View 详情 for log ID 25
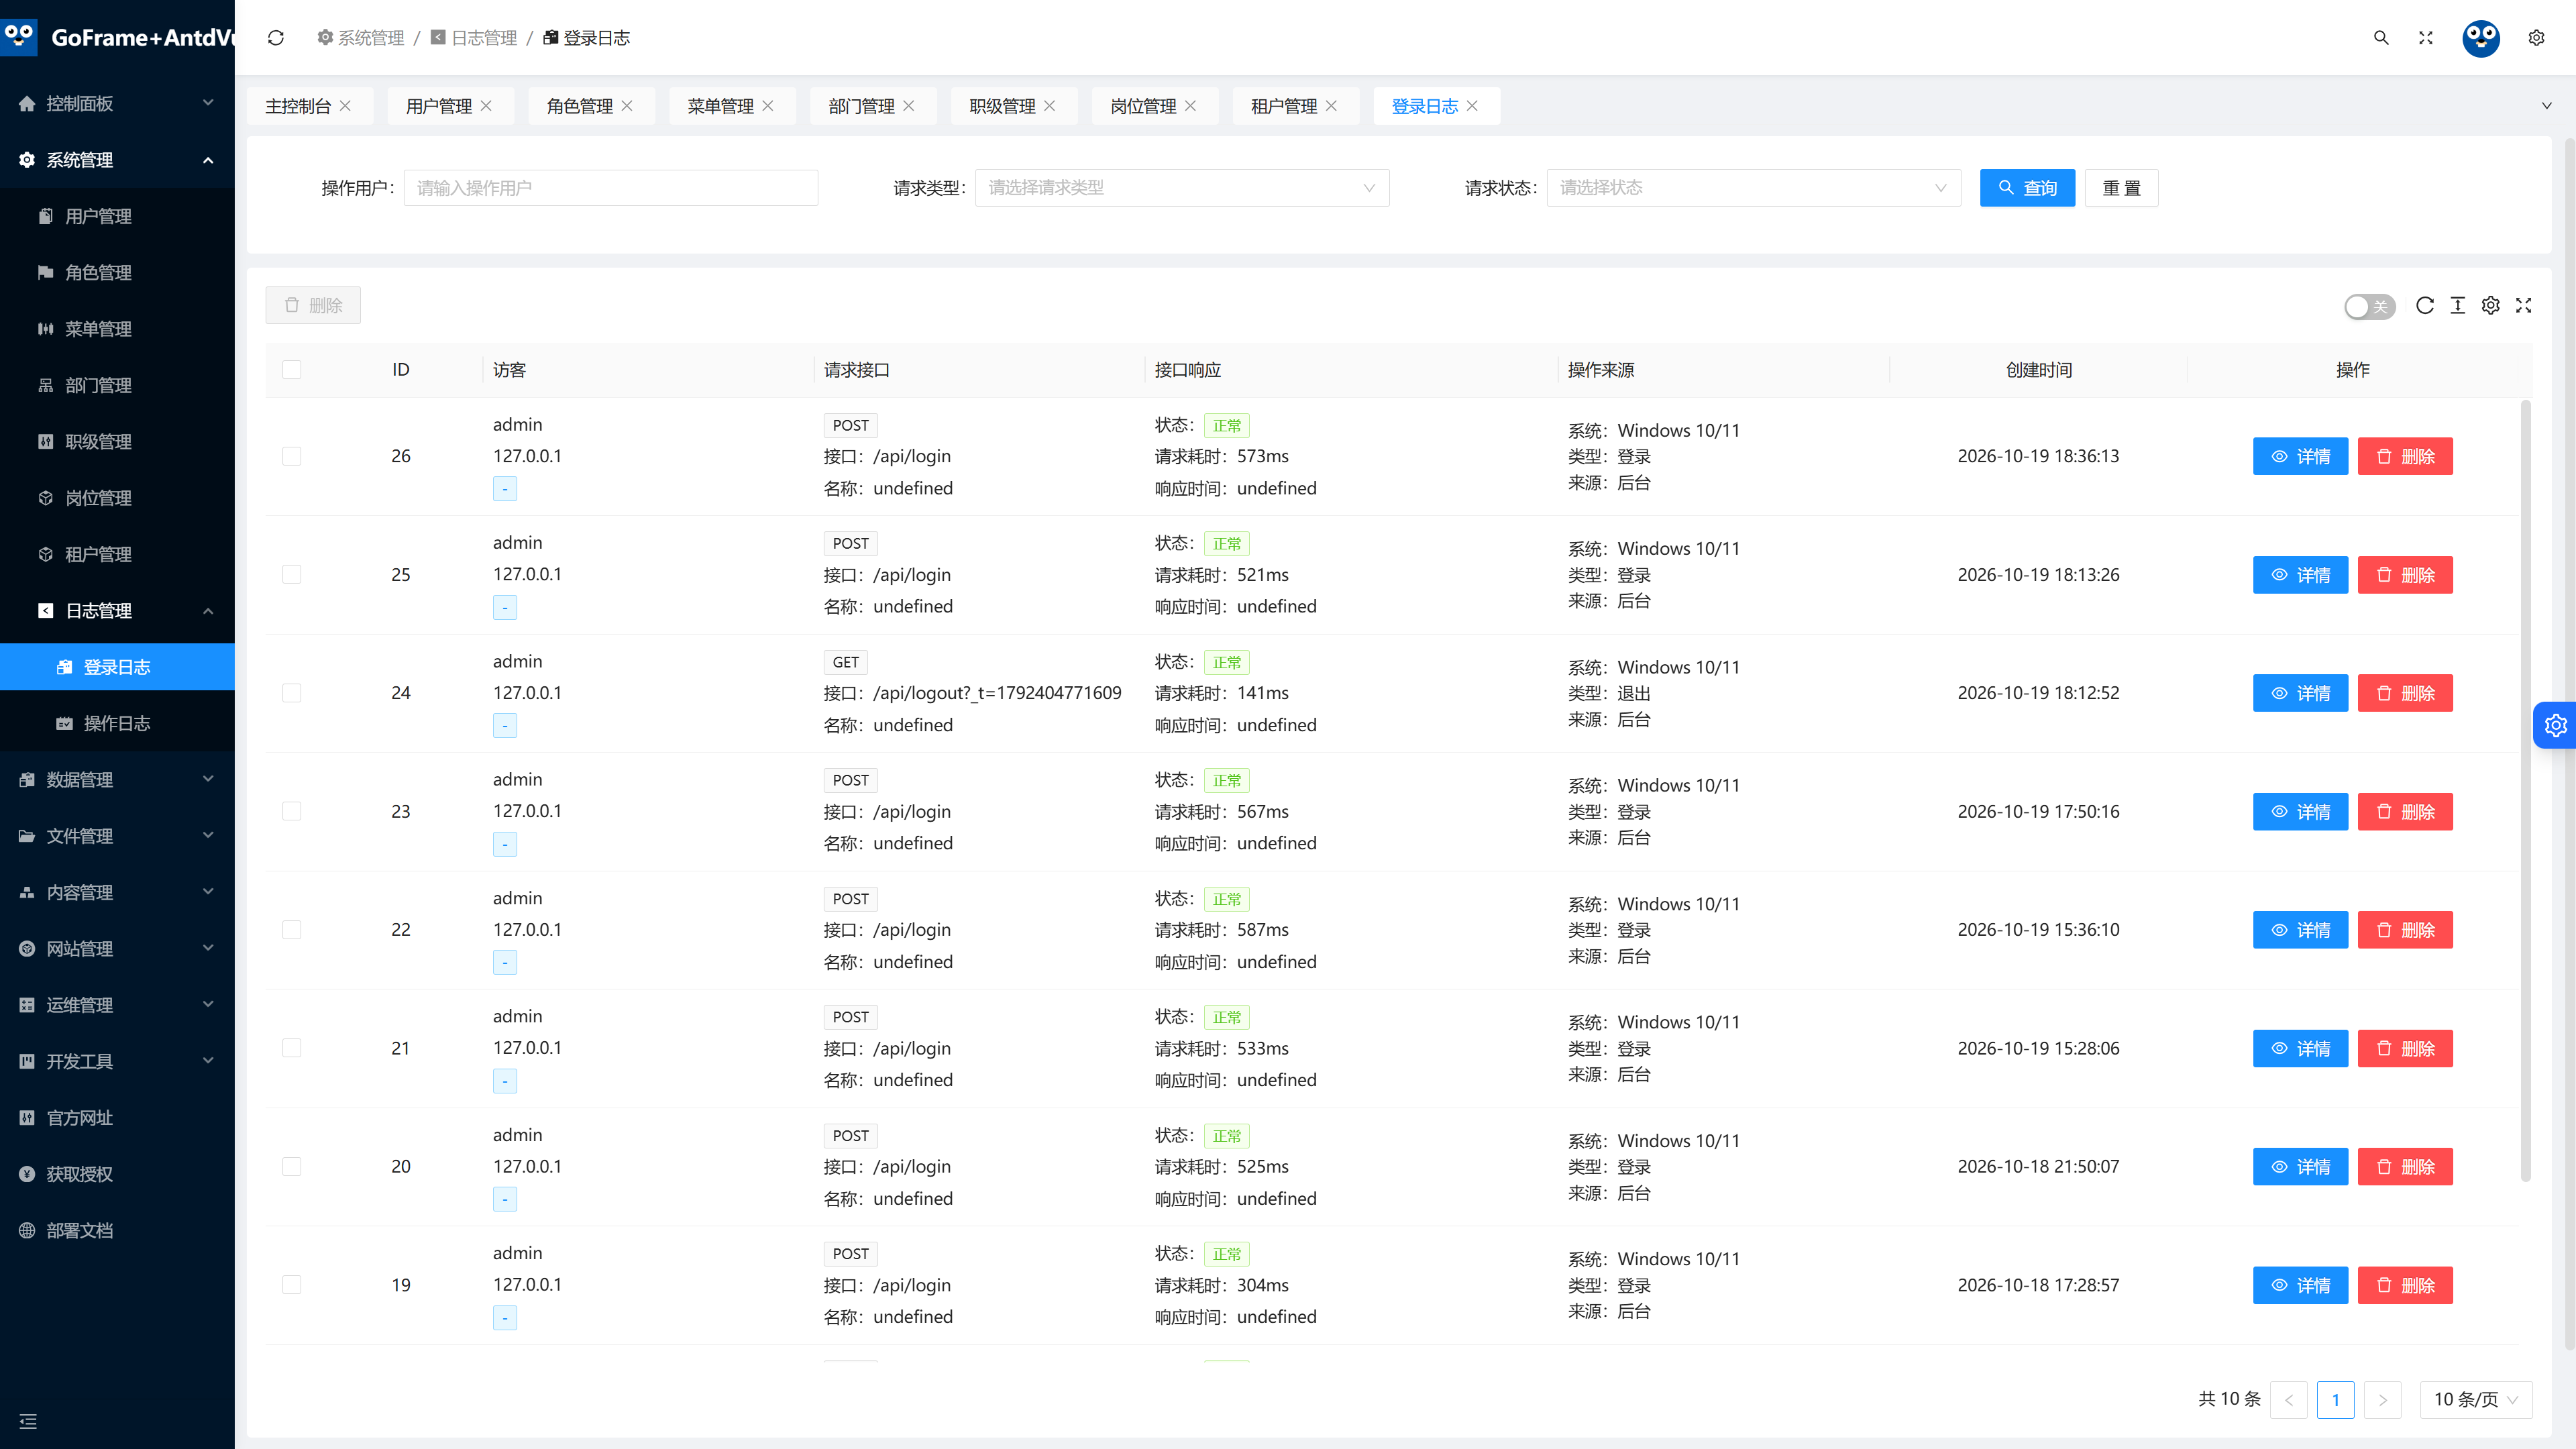Screen dimensions: 2576x1449 [2300, 575]
